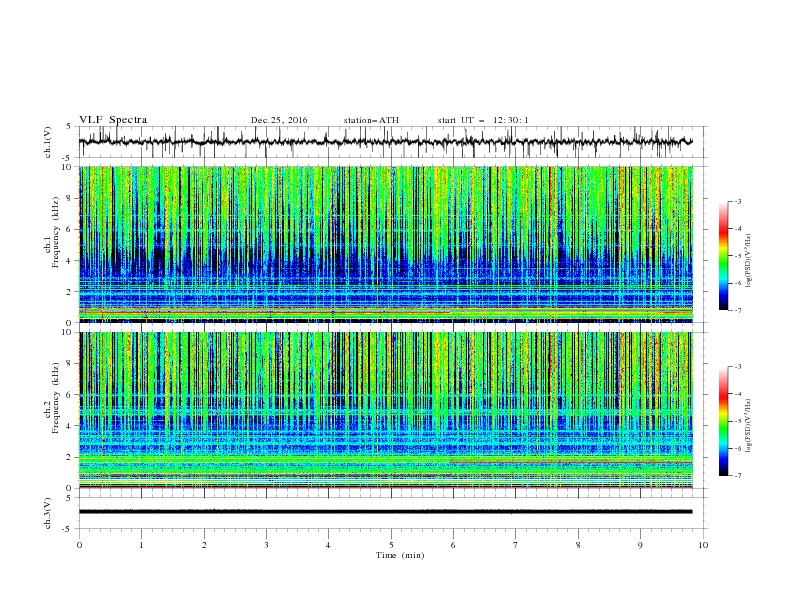Click the ch.1 spectrogram color scale bar

pyautogui.click(x=723, y=255)
